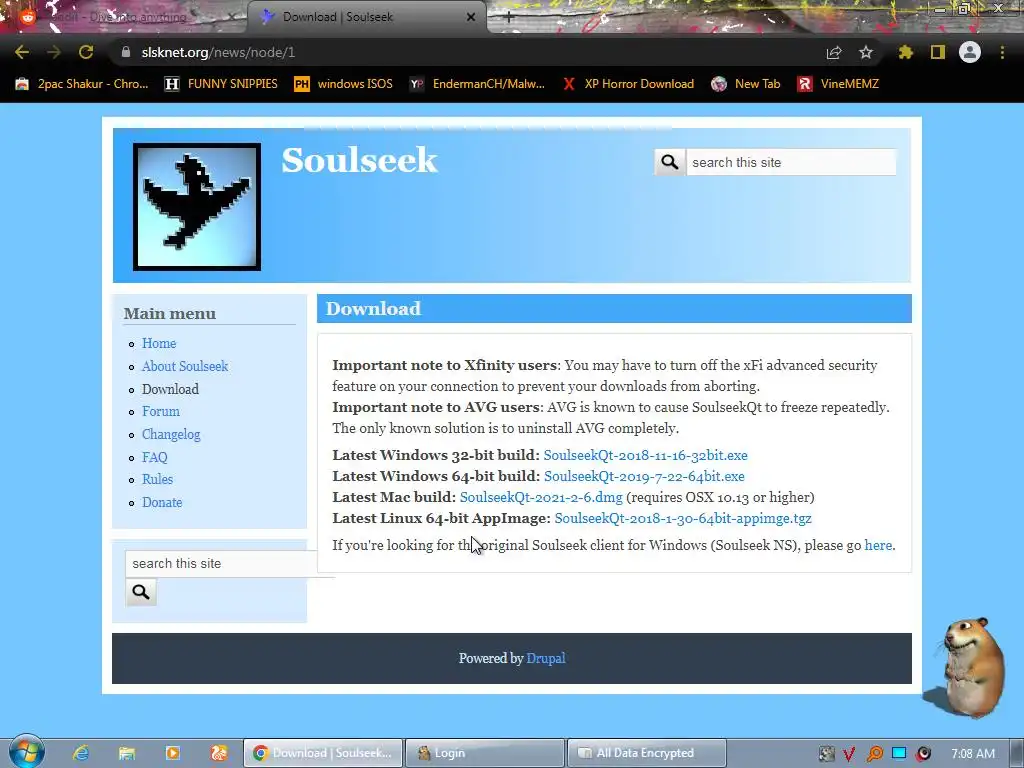Follow the 'here' link for Soulseek NS
Screen dimensions: 1024x768
tap(878, 545)
